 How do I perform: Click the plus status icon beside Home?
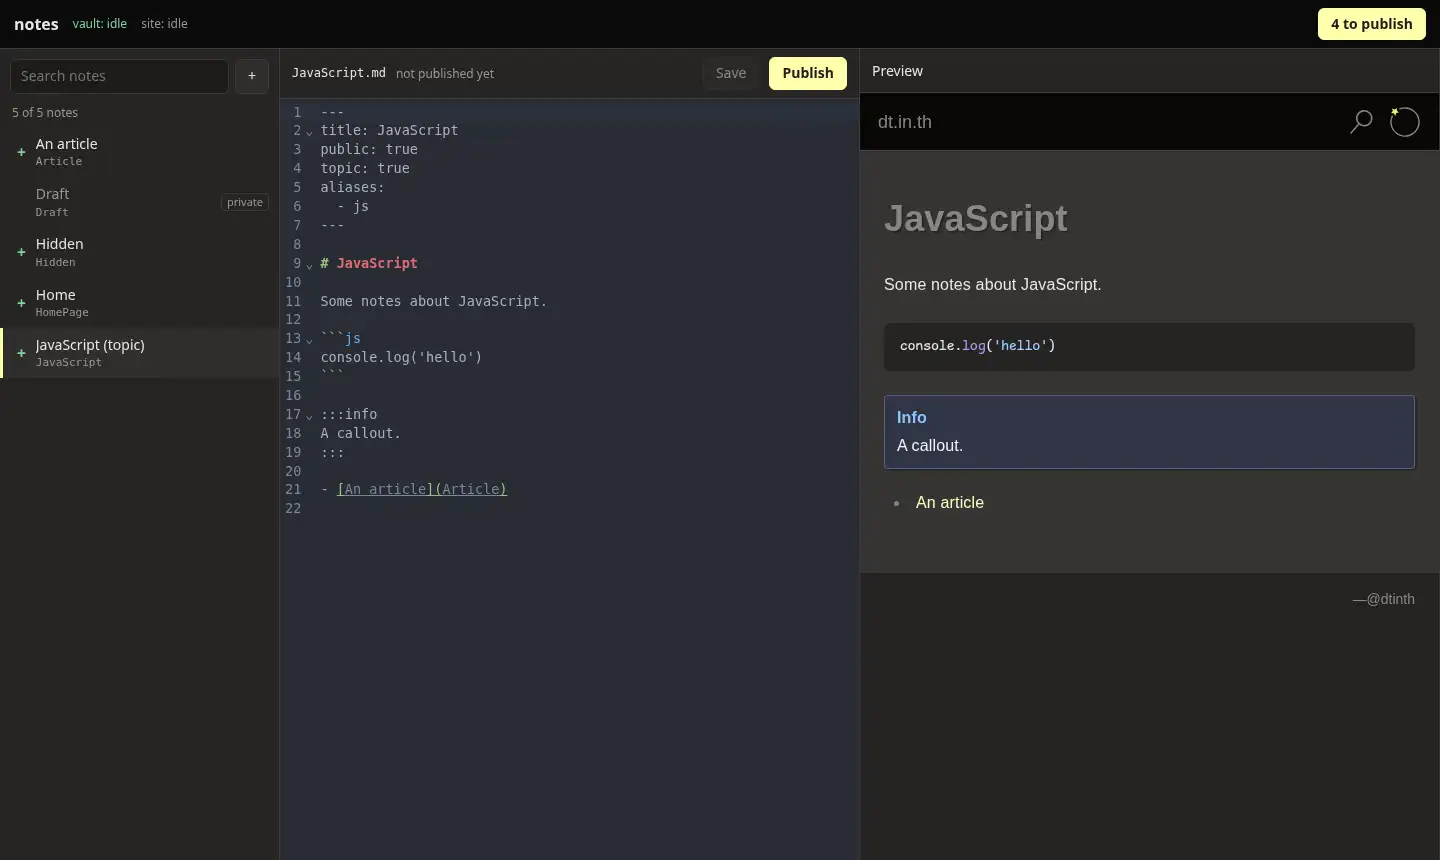[21, 303]
